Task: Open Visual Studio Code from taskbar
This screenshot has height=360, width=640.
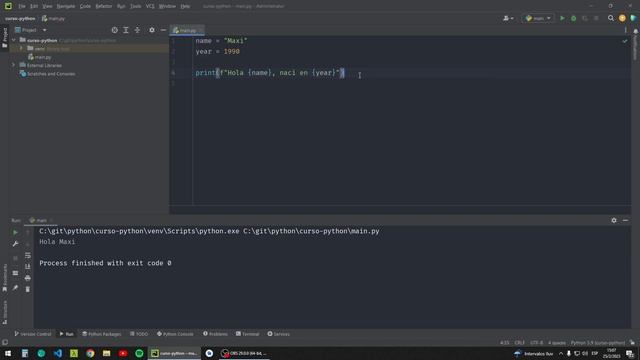Action: pos(58,353)
